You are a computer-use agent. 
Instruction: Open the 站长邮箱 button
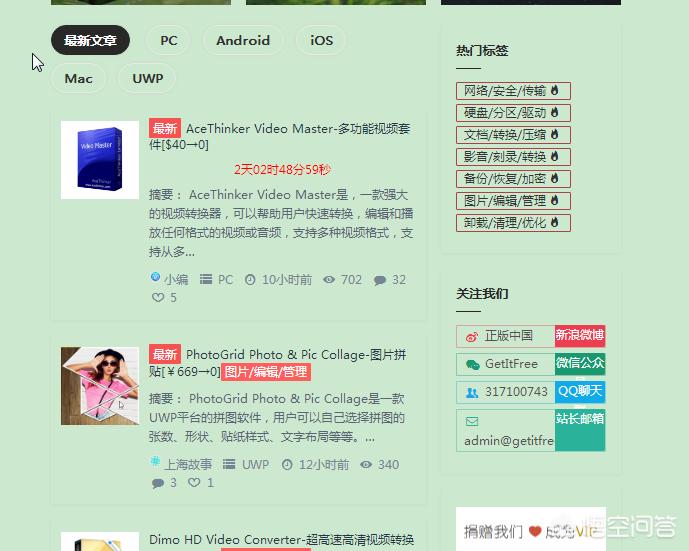(x=580, y=430)
